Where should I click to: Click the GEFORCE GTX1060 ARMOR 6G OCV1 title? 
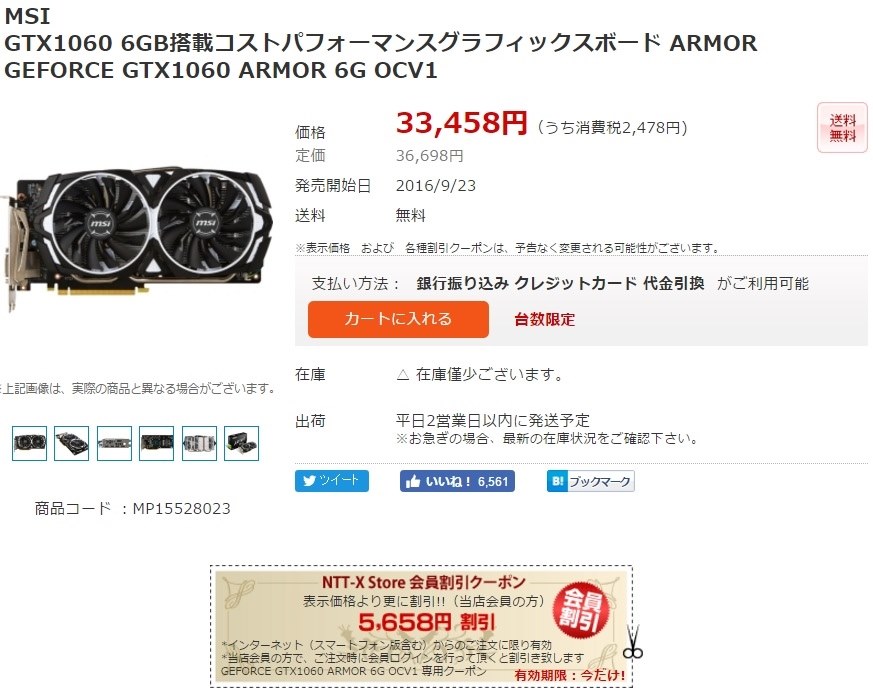tap(221, 70)
